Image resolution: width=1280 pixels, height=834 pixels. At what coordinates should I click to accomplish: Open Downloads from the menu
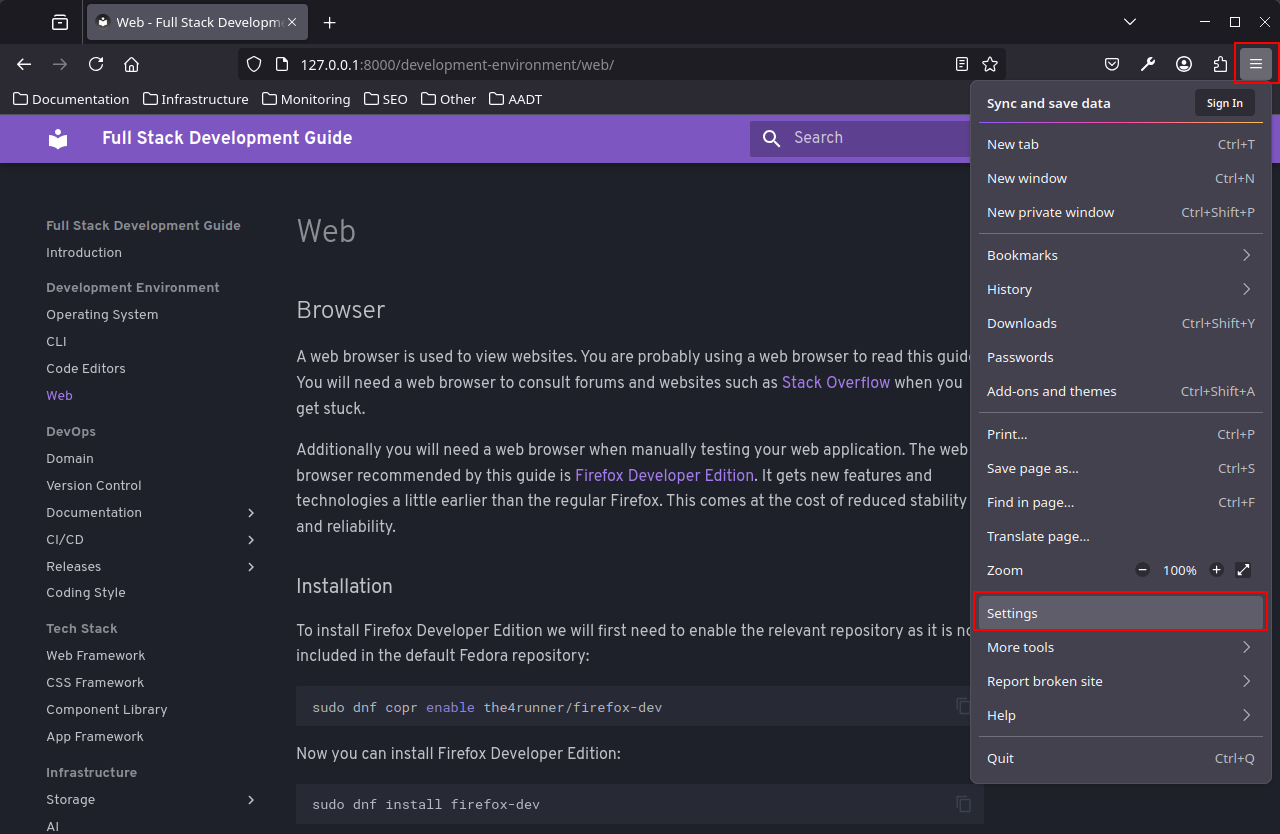1120,323
